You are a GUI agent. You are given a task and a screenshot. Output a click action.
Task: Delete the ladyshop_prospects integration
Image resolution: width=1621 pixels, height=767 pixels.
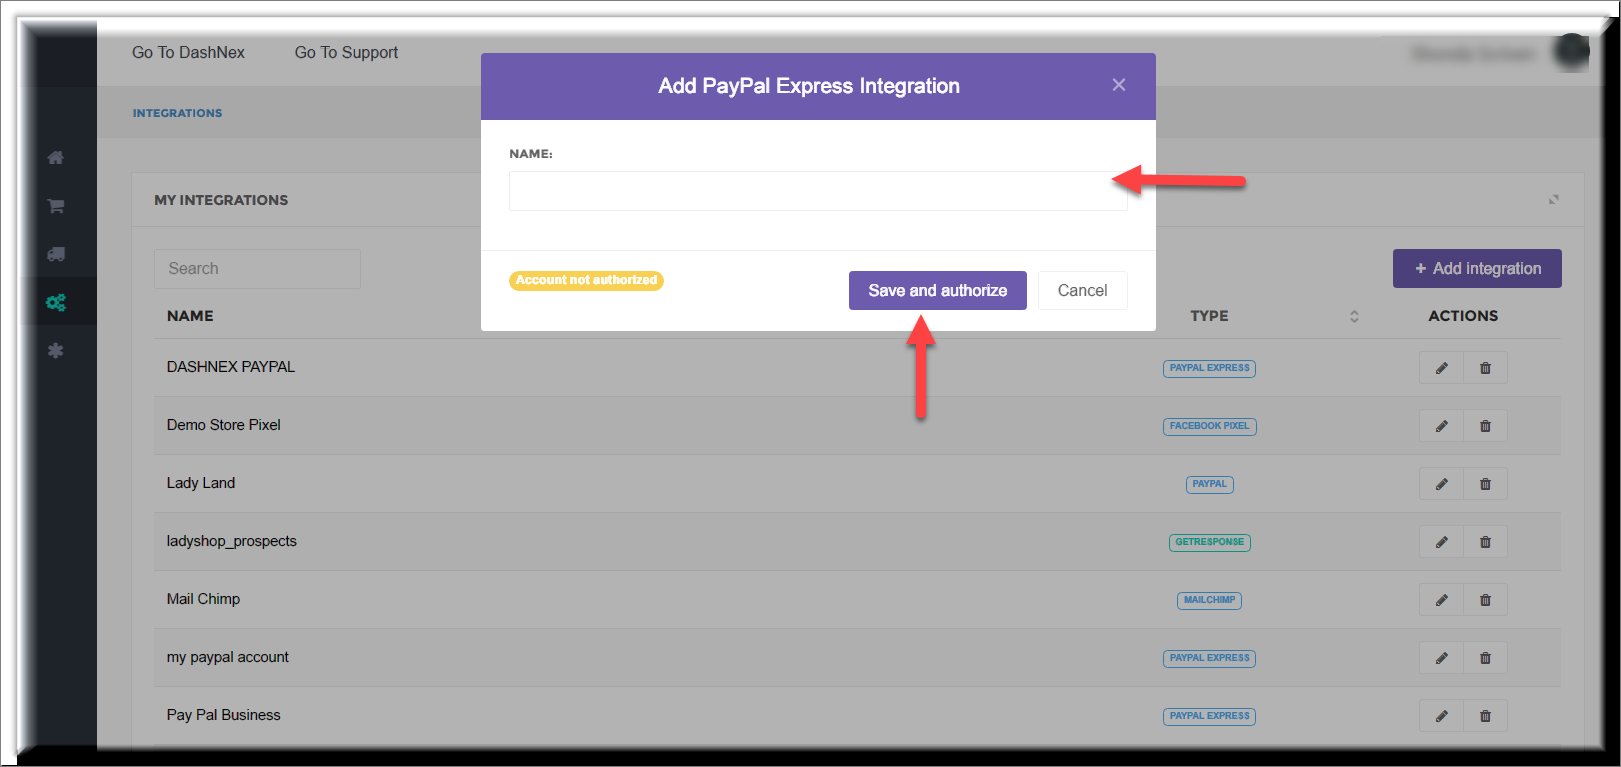[1485, 542]
